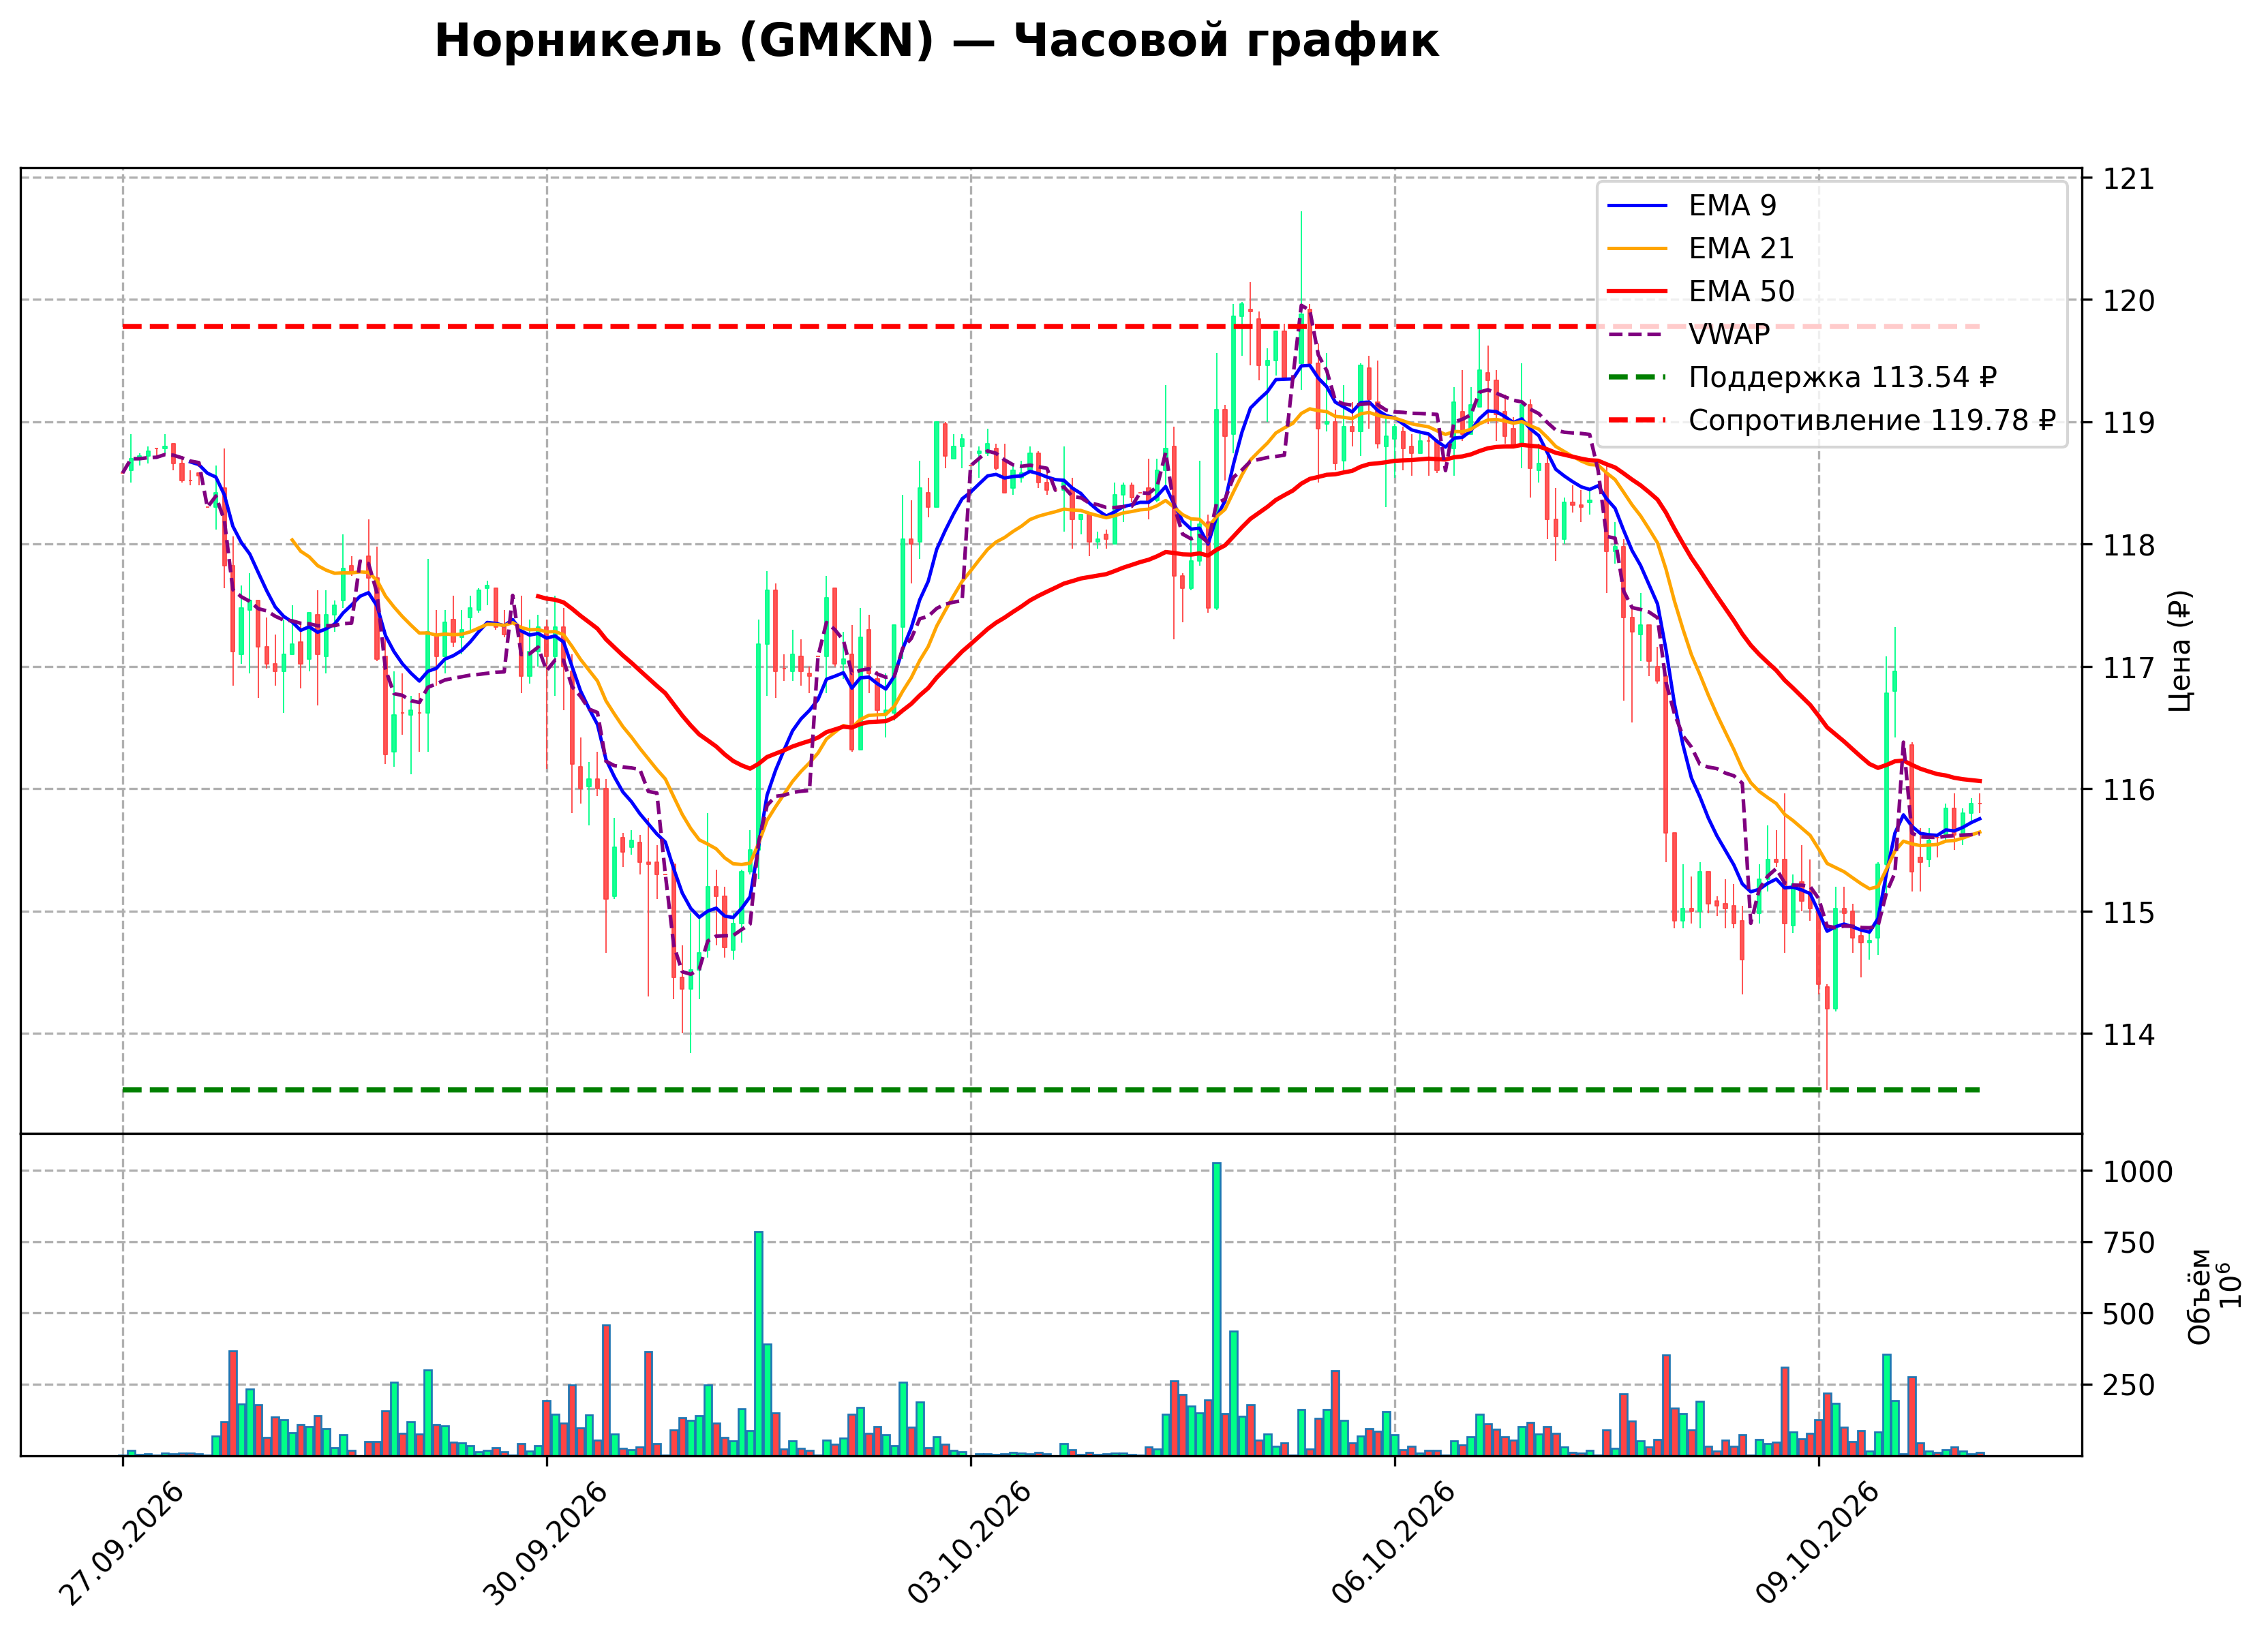The height and width of the screenshot is (1631, 2268).
Task: Click the price axis value 117
Action: [x=2129, y=668]
